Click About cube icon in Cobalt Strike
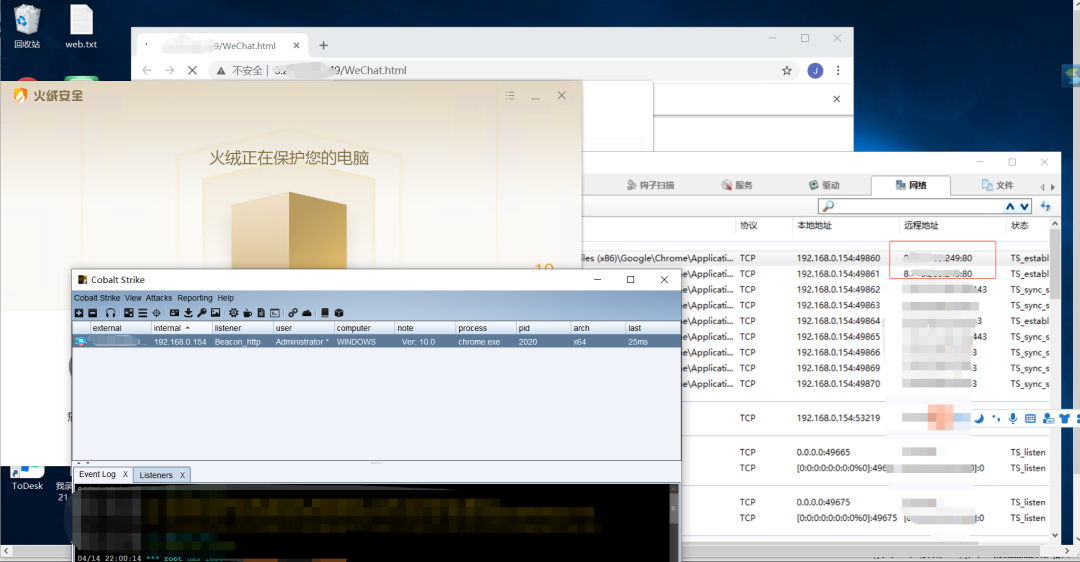 tap(339, 313)
